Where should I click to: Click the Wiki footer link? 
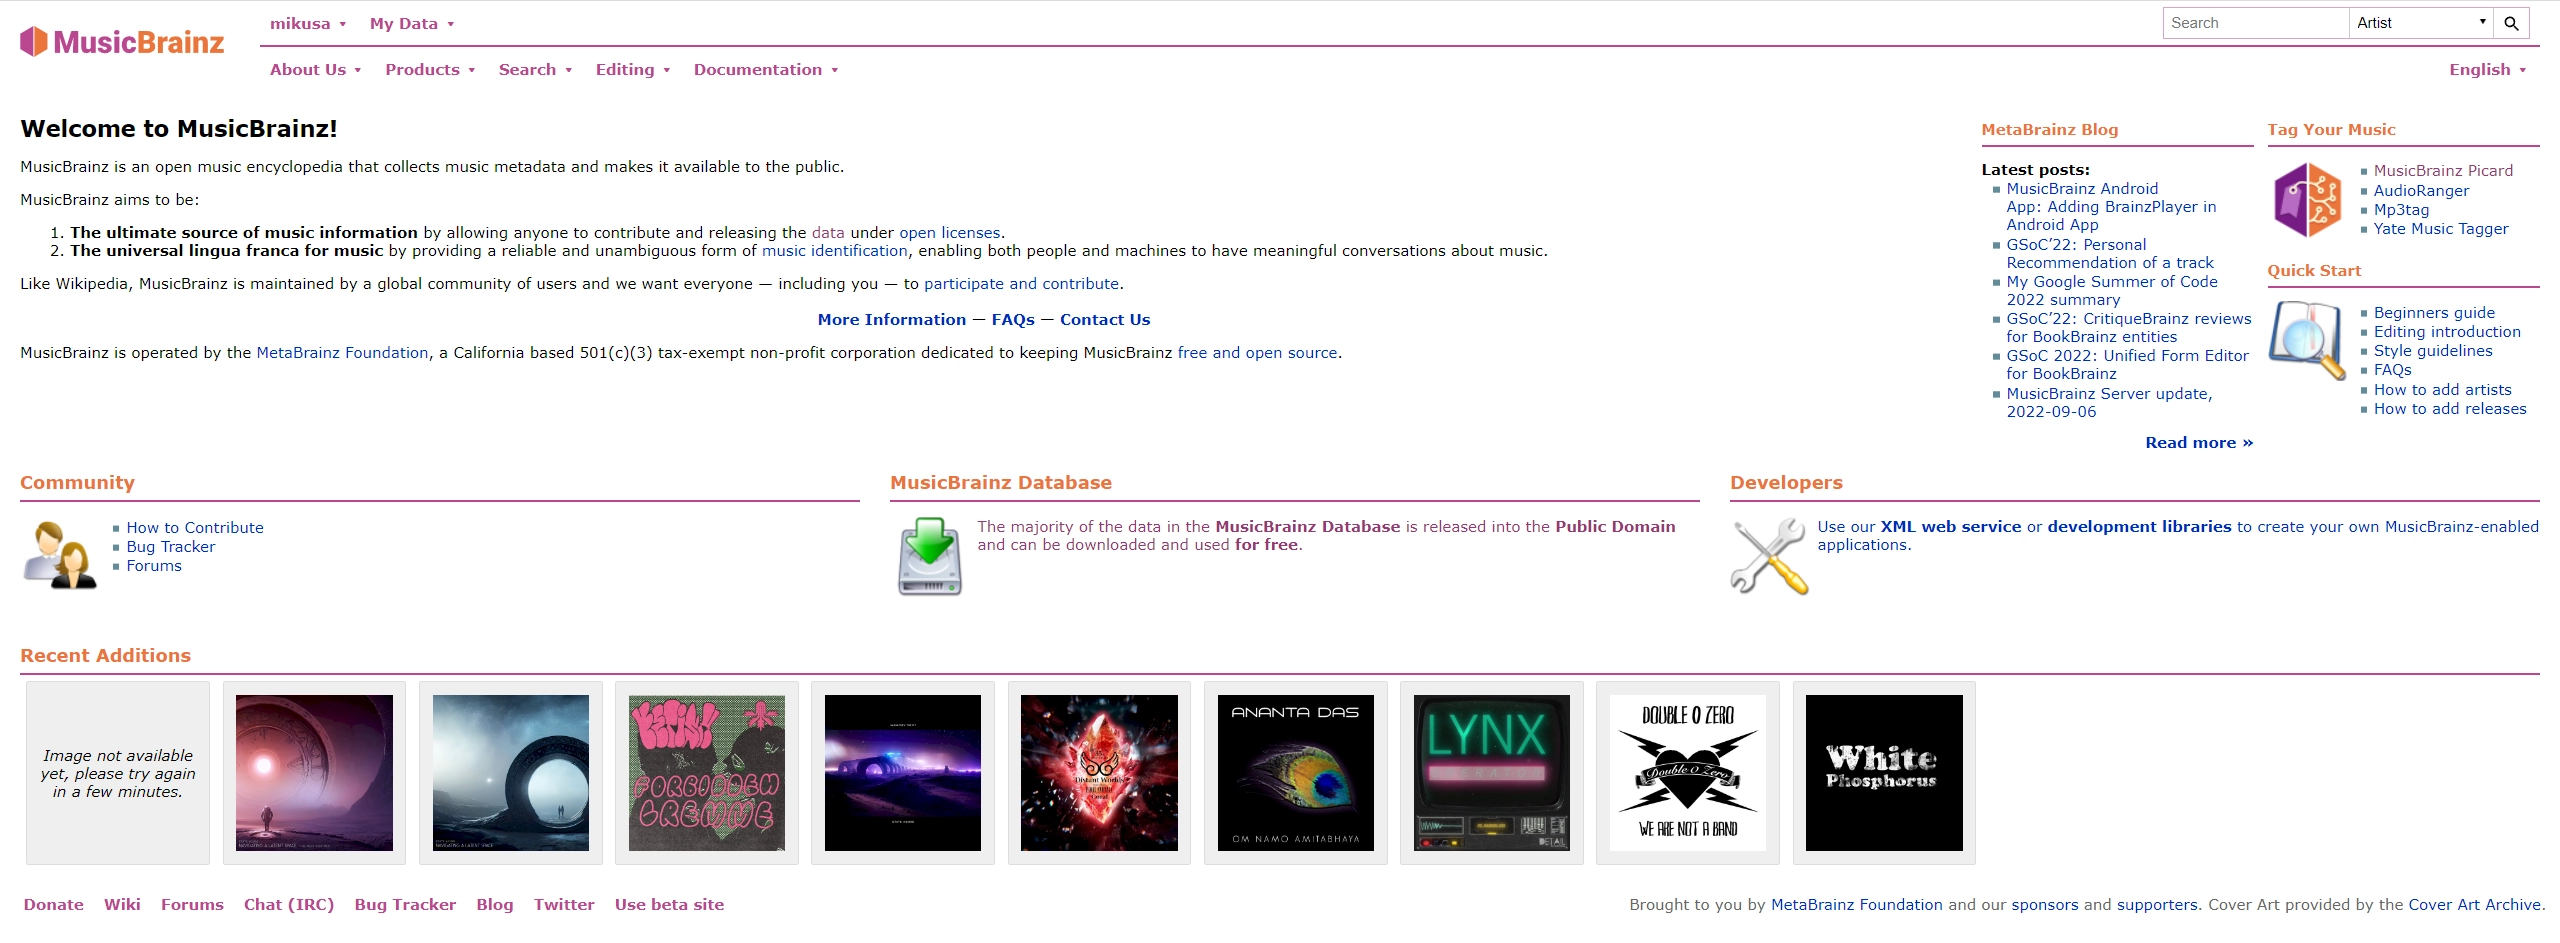(x=122, y=904)
